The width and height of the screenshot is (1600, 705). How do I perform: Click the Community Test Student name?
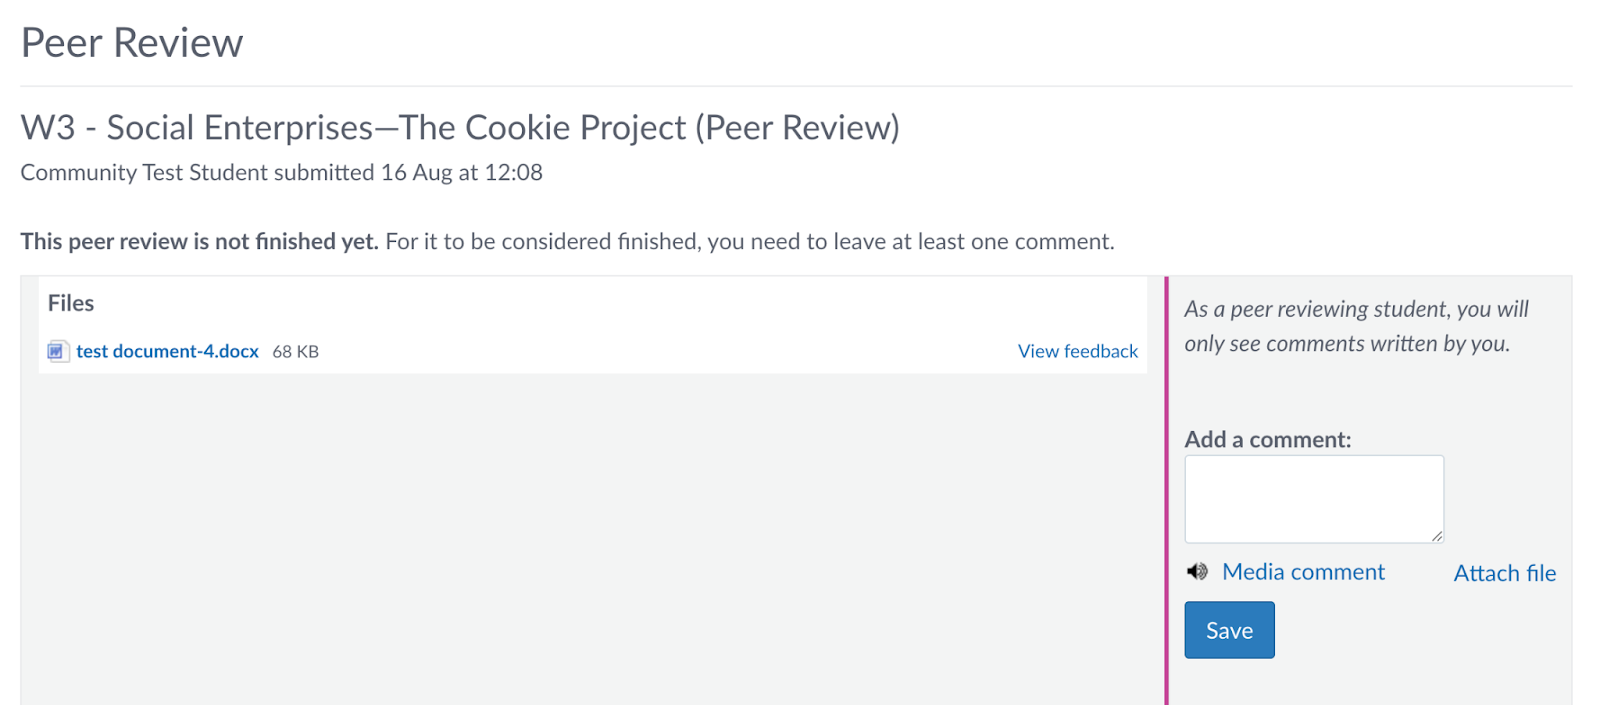(144, 173)
